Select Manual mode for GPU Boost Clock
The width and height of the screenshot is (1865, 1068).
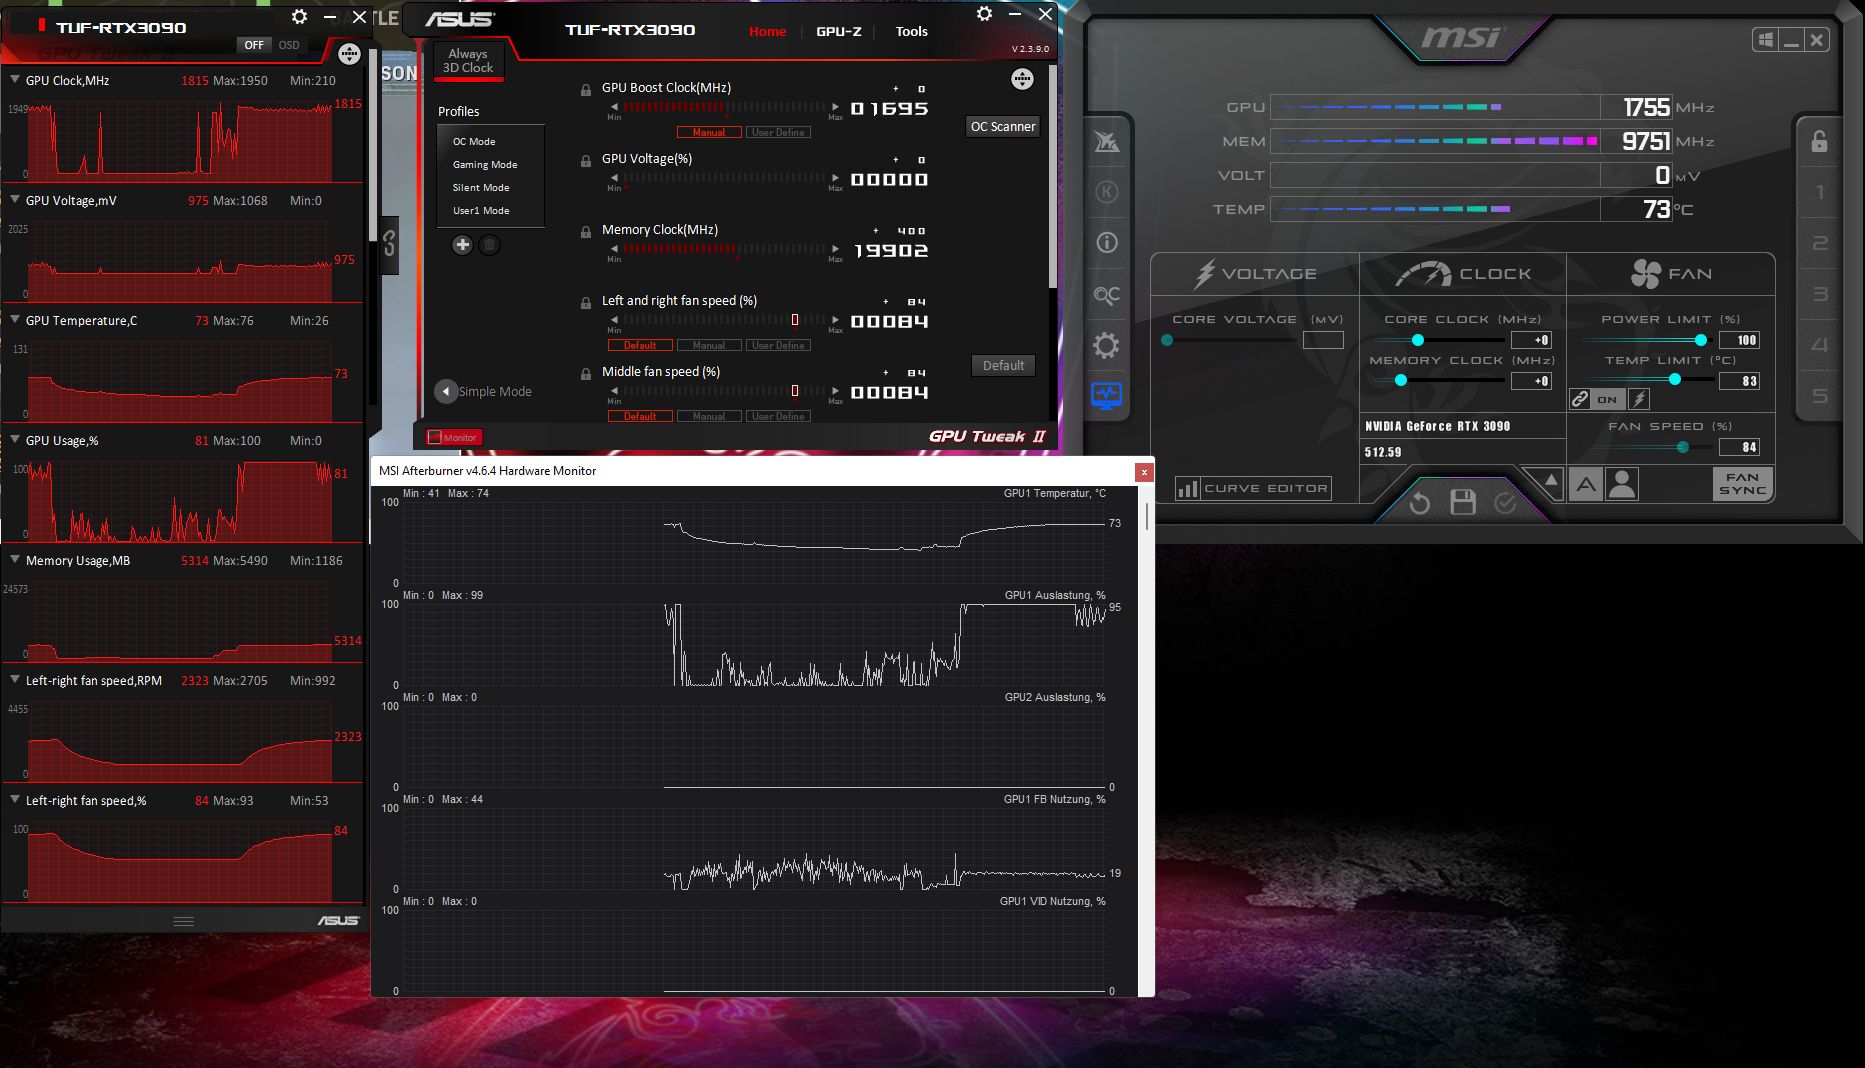[x=709, y=132]
